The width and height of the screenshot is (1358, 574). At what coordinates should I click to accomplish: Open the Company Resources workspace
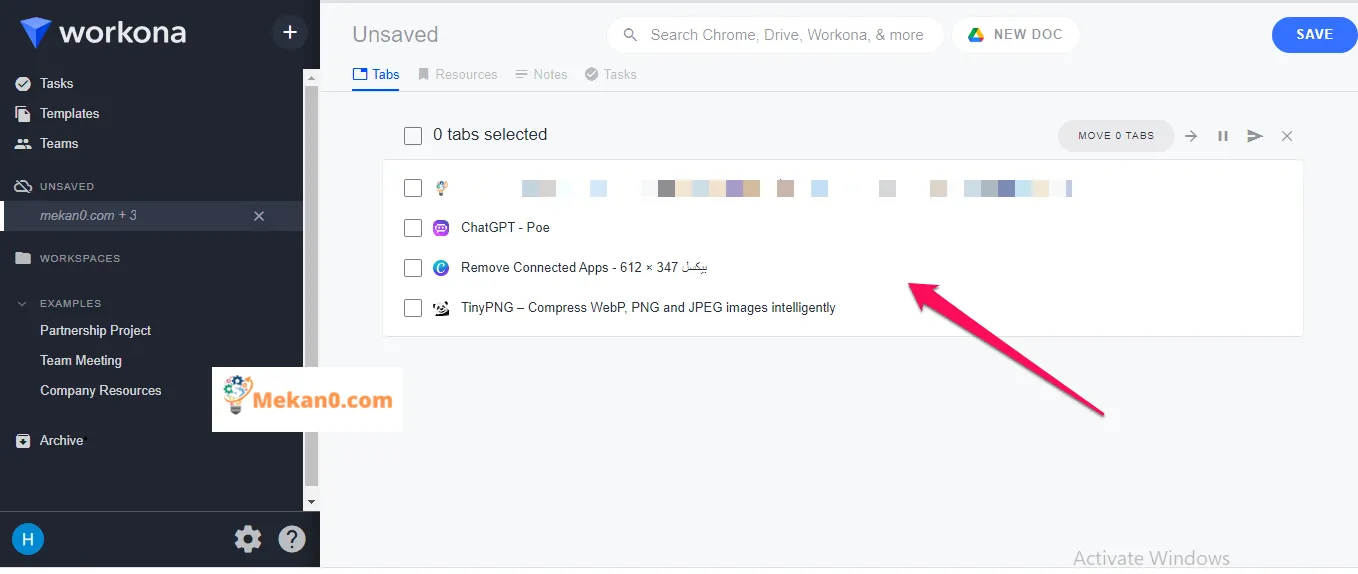pos(100,390)
